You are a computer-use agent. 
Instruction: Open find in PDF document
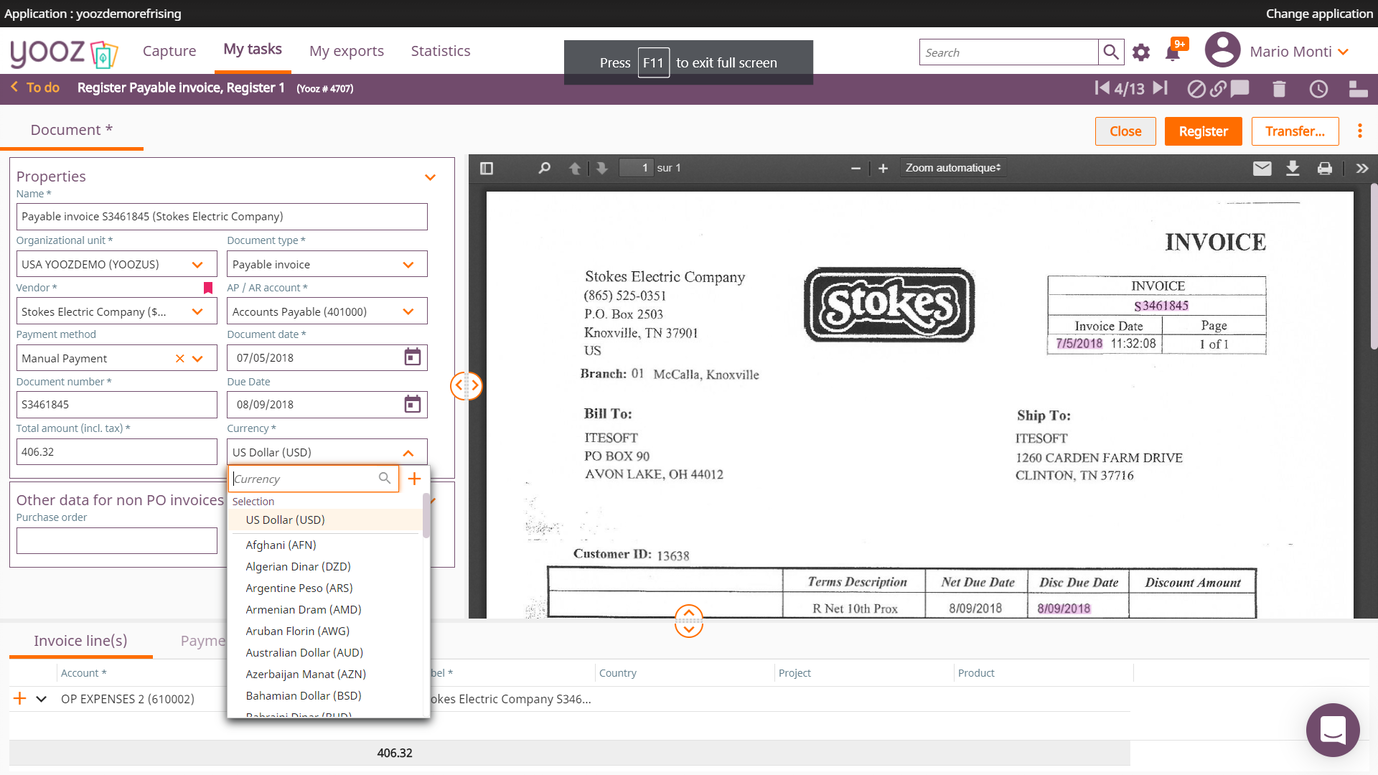tap(544, 168)
